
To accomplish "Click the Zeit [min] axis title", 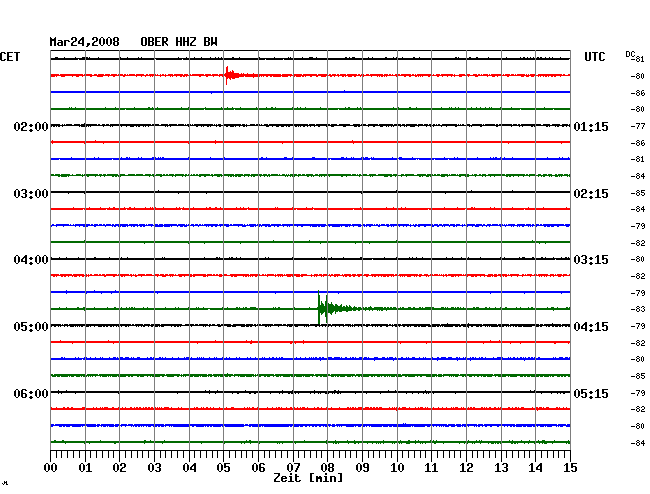I will 308,478.
